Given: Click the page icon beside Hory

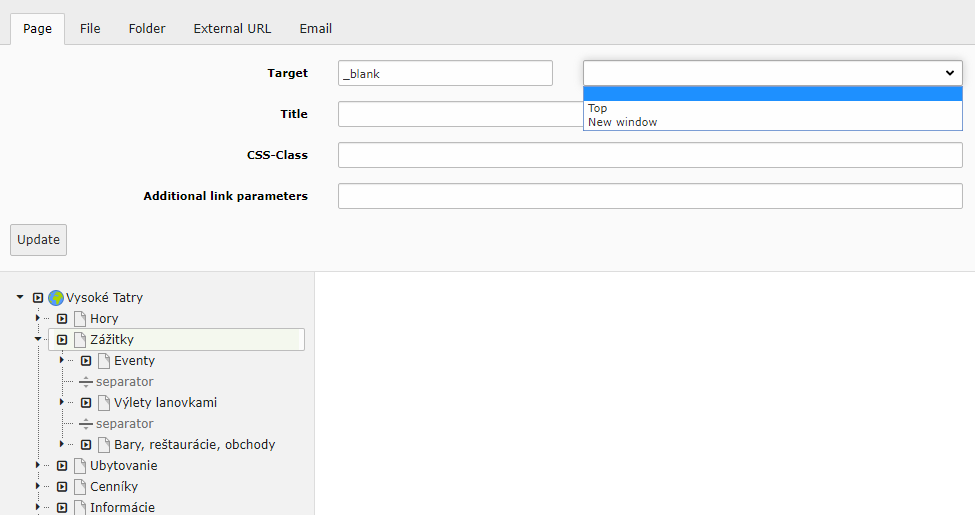Looking at the screenshot, I should (80, 319).
